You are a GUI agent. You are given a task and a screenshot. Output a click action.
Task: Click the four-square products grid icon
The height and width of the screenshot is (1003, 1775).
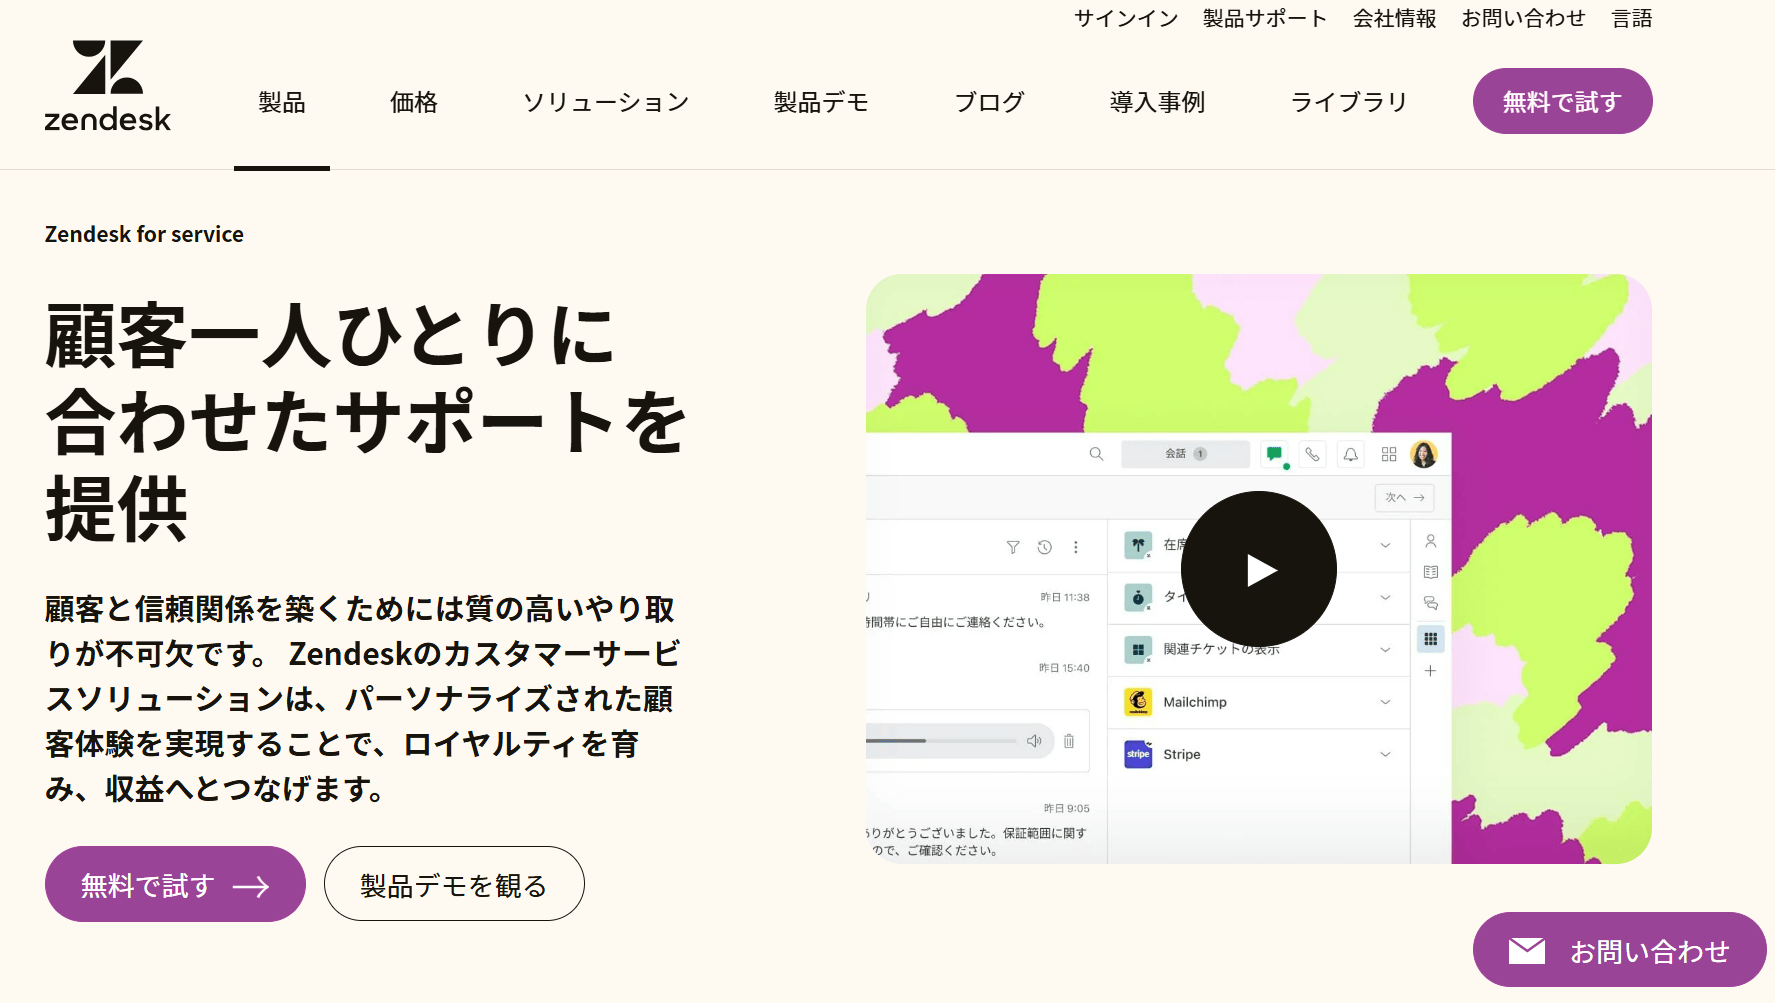point(1389,454)
